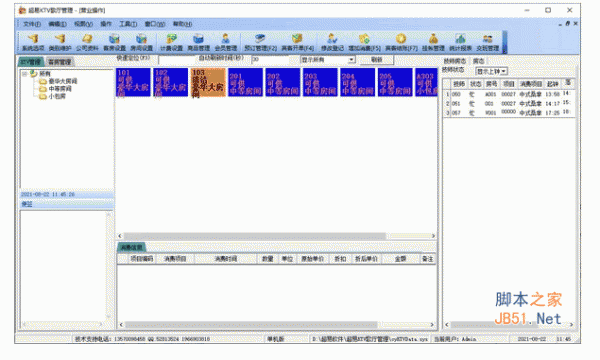
Task: Select the 消费信息 tab
Action: click(x=131, y=248)
